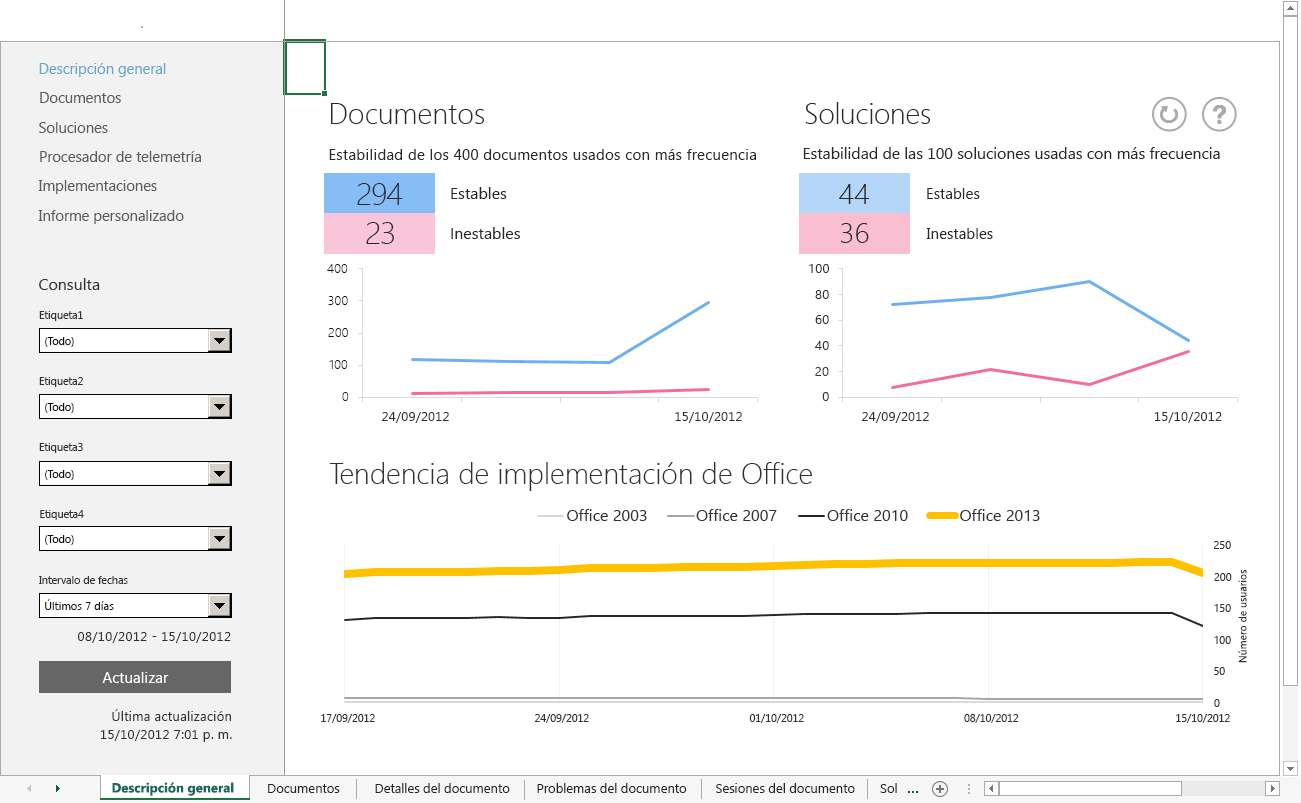This screenshot has width=1301, height=803.
Task: Expand the Etiqueta3 dropdown
Action: click(220, 474)
